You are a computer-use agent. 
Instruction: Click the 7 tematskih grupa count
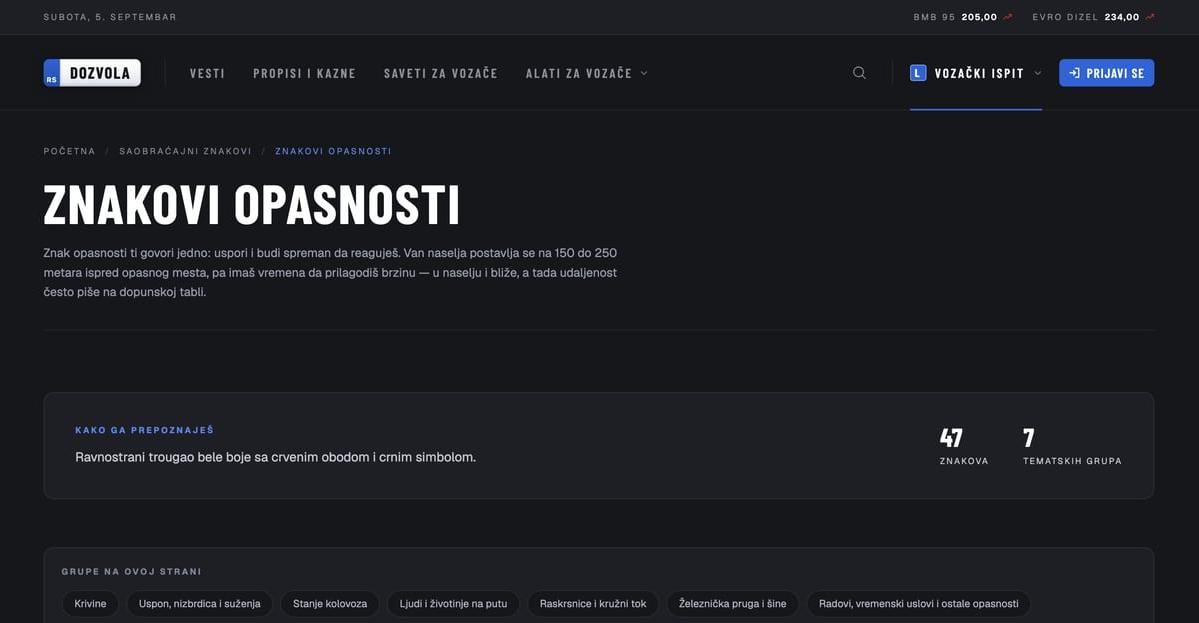(x=1072, y=446)
